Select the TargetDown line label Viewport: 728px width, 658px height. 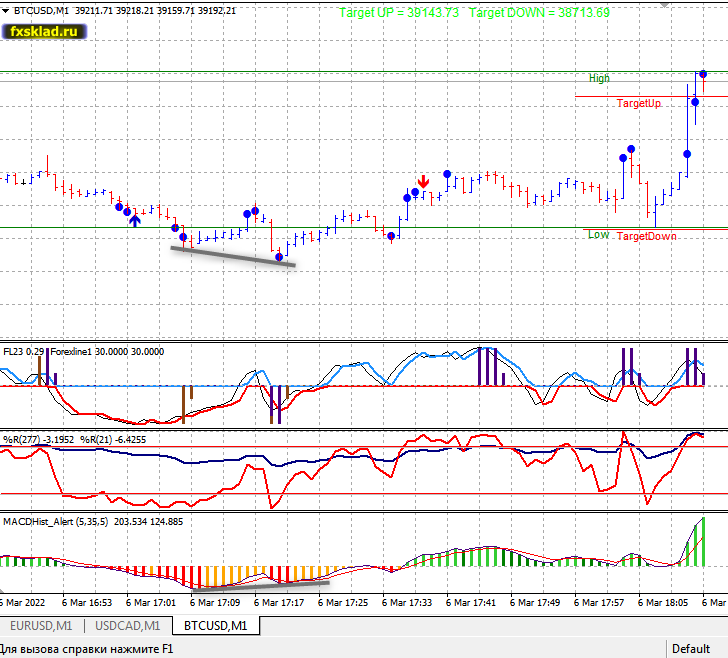tap(646, 236)
